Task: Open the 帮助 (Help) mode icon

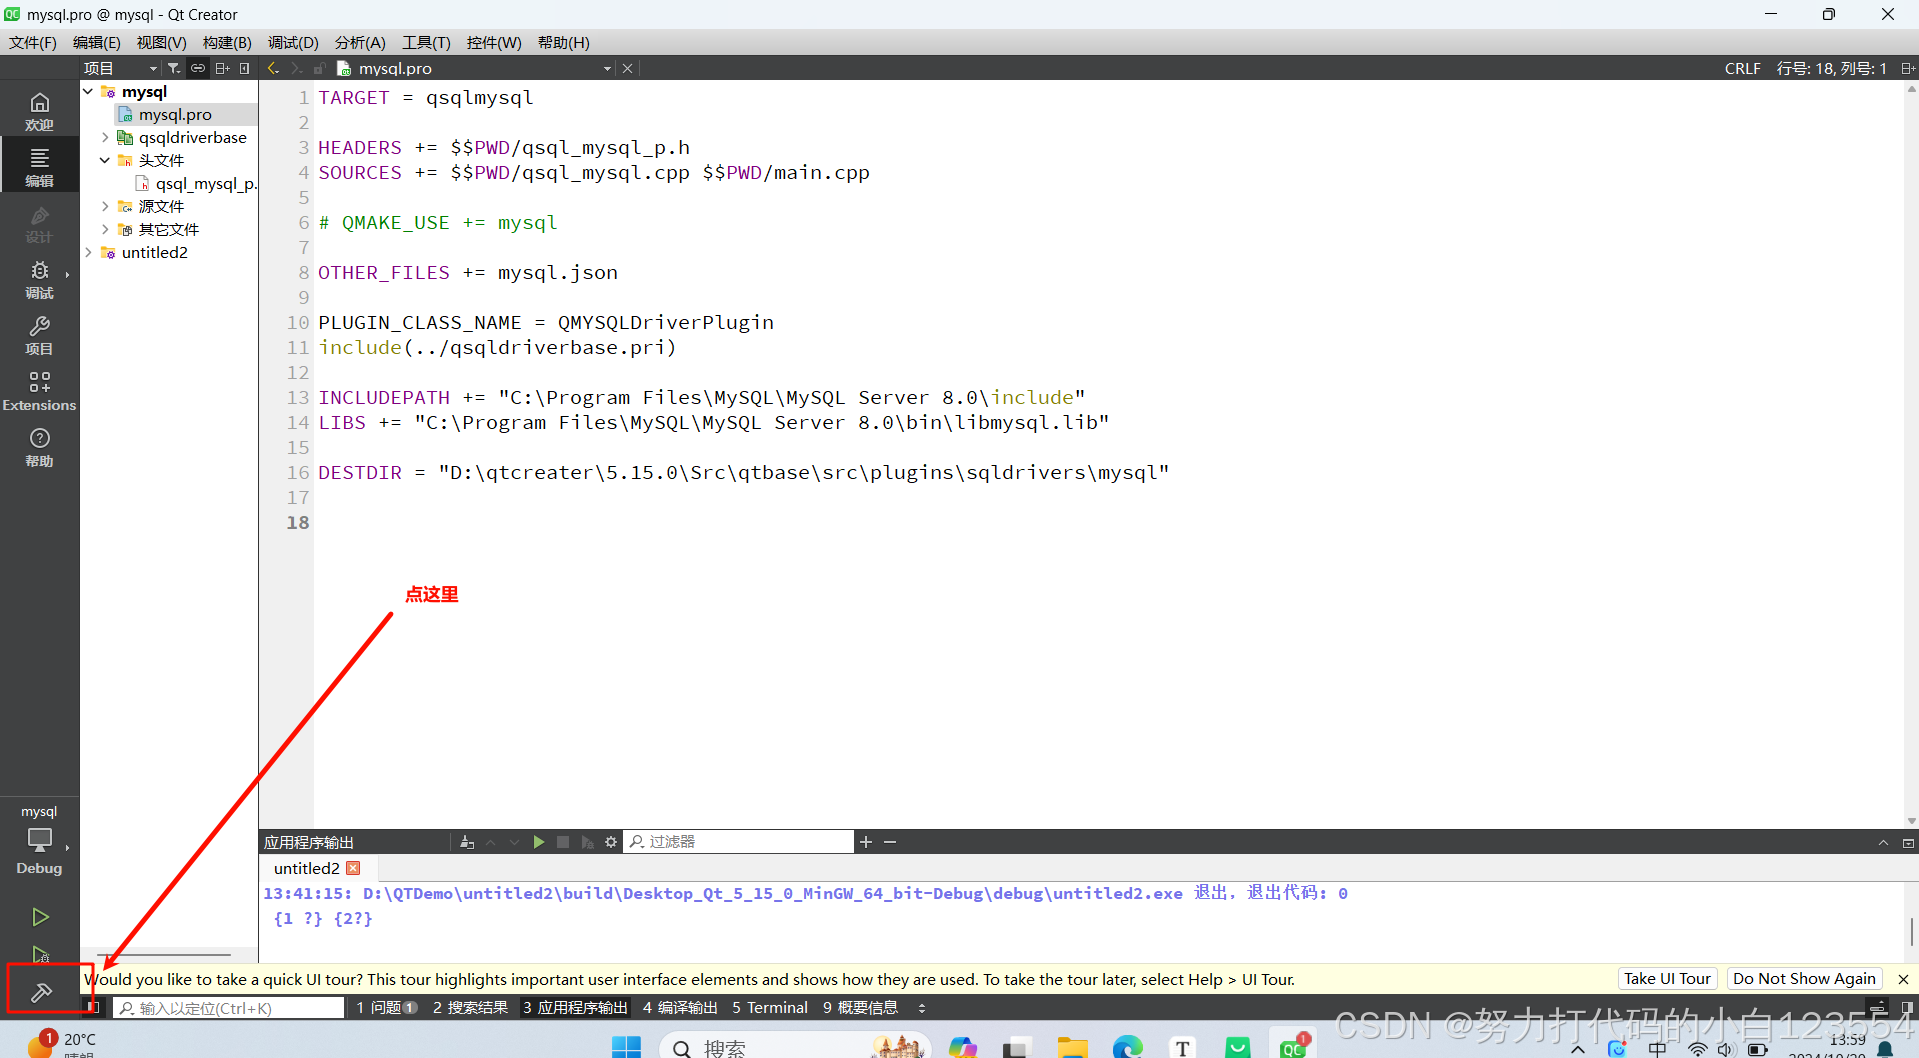Action: [39, 447]
